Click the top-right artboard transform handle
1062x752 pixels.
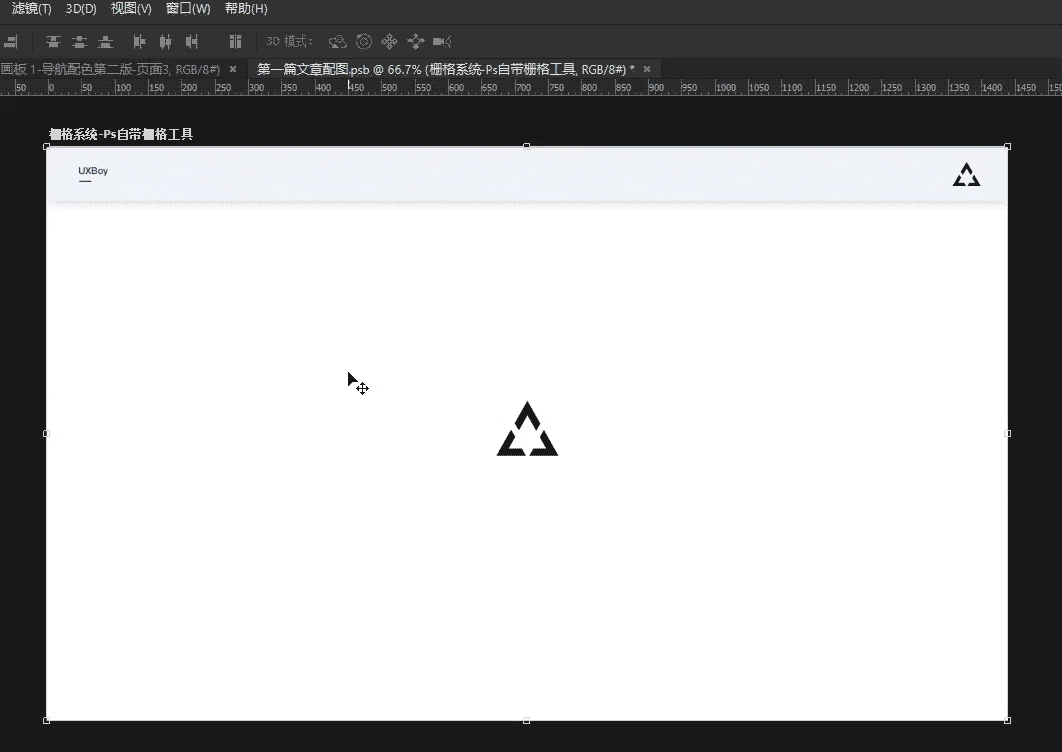point(1007,146)
